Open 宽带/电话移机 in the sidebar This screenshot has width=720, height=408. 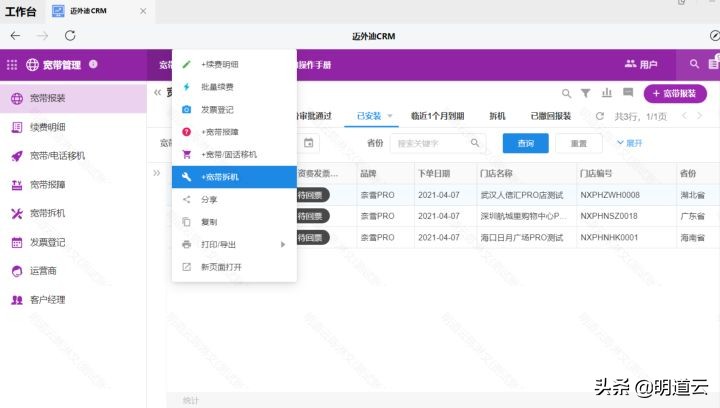[x=73, y=156]
